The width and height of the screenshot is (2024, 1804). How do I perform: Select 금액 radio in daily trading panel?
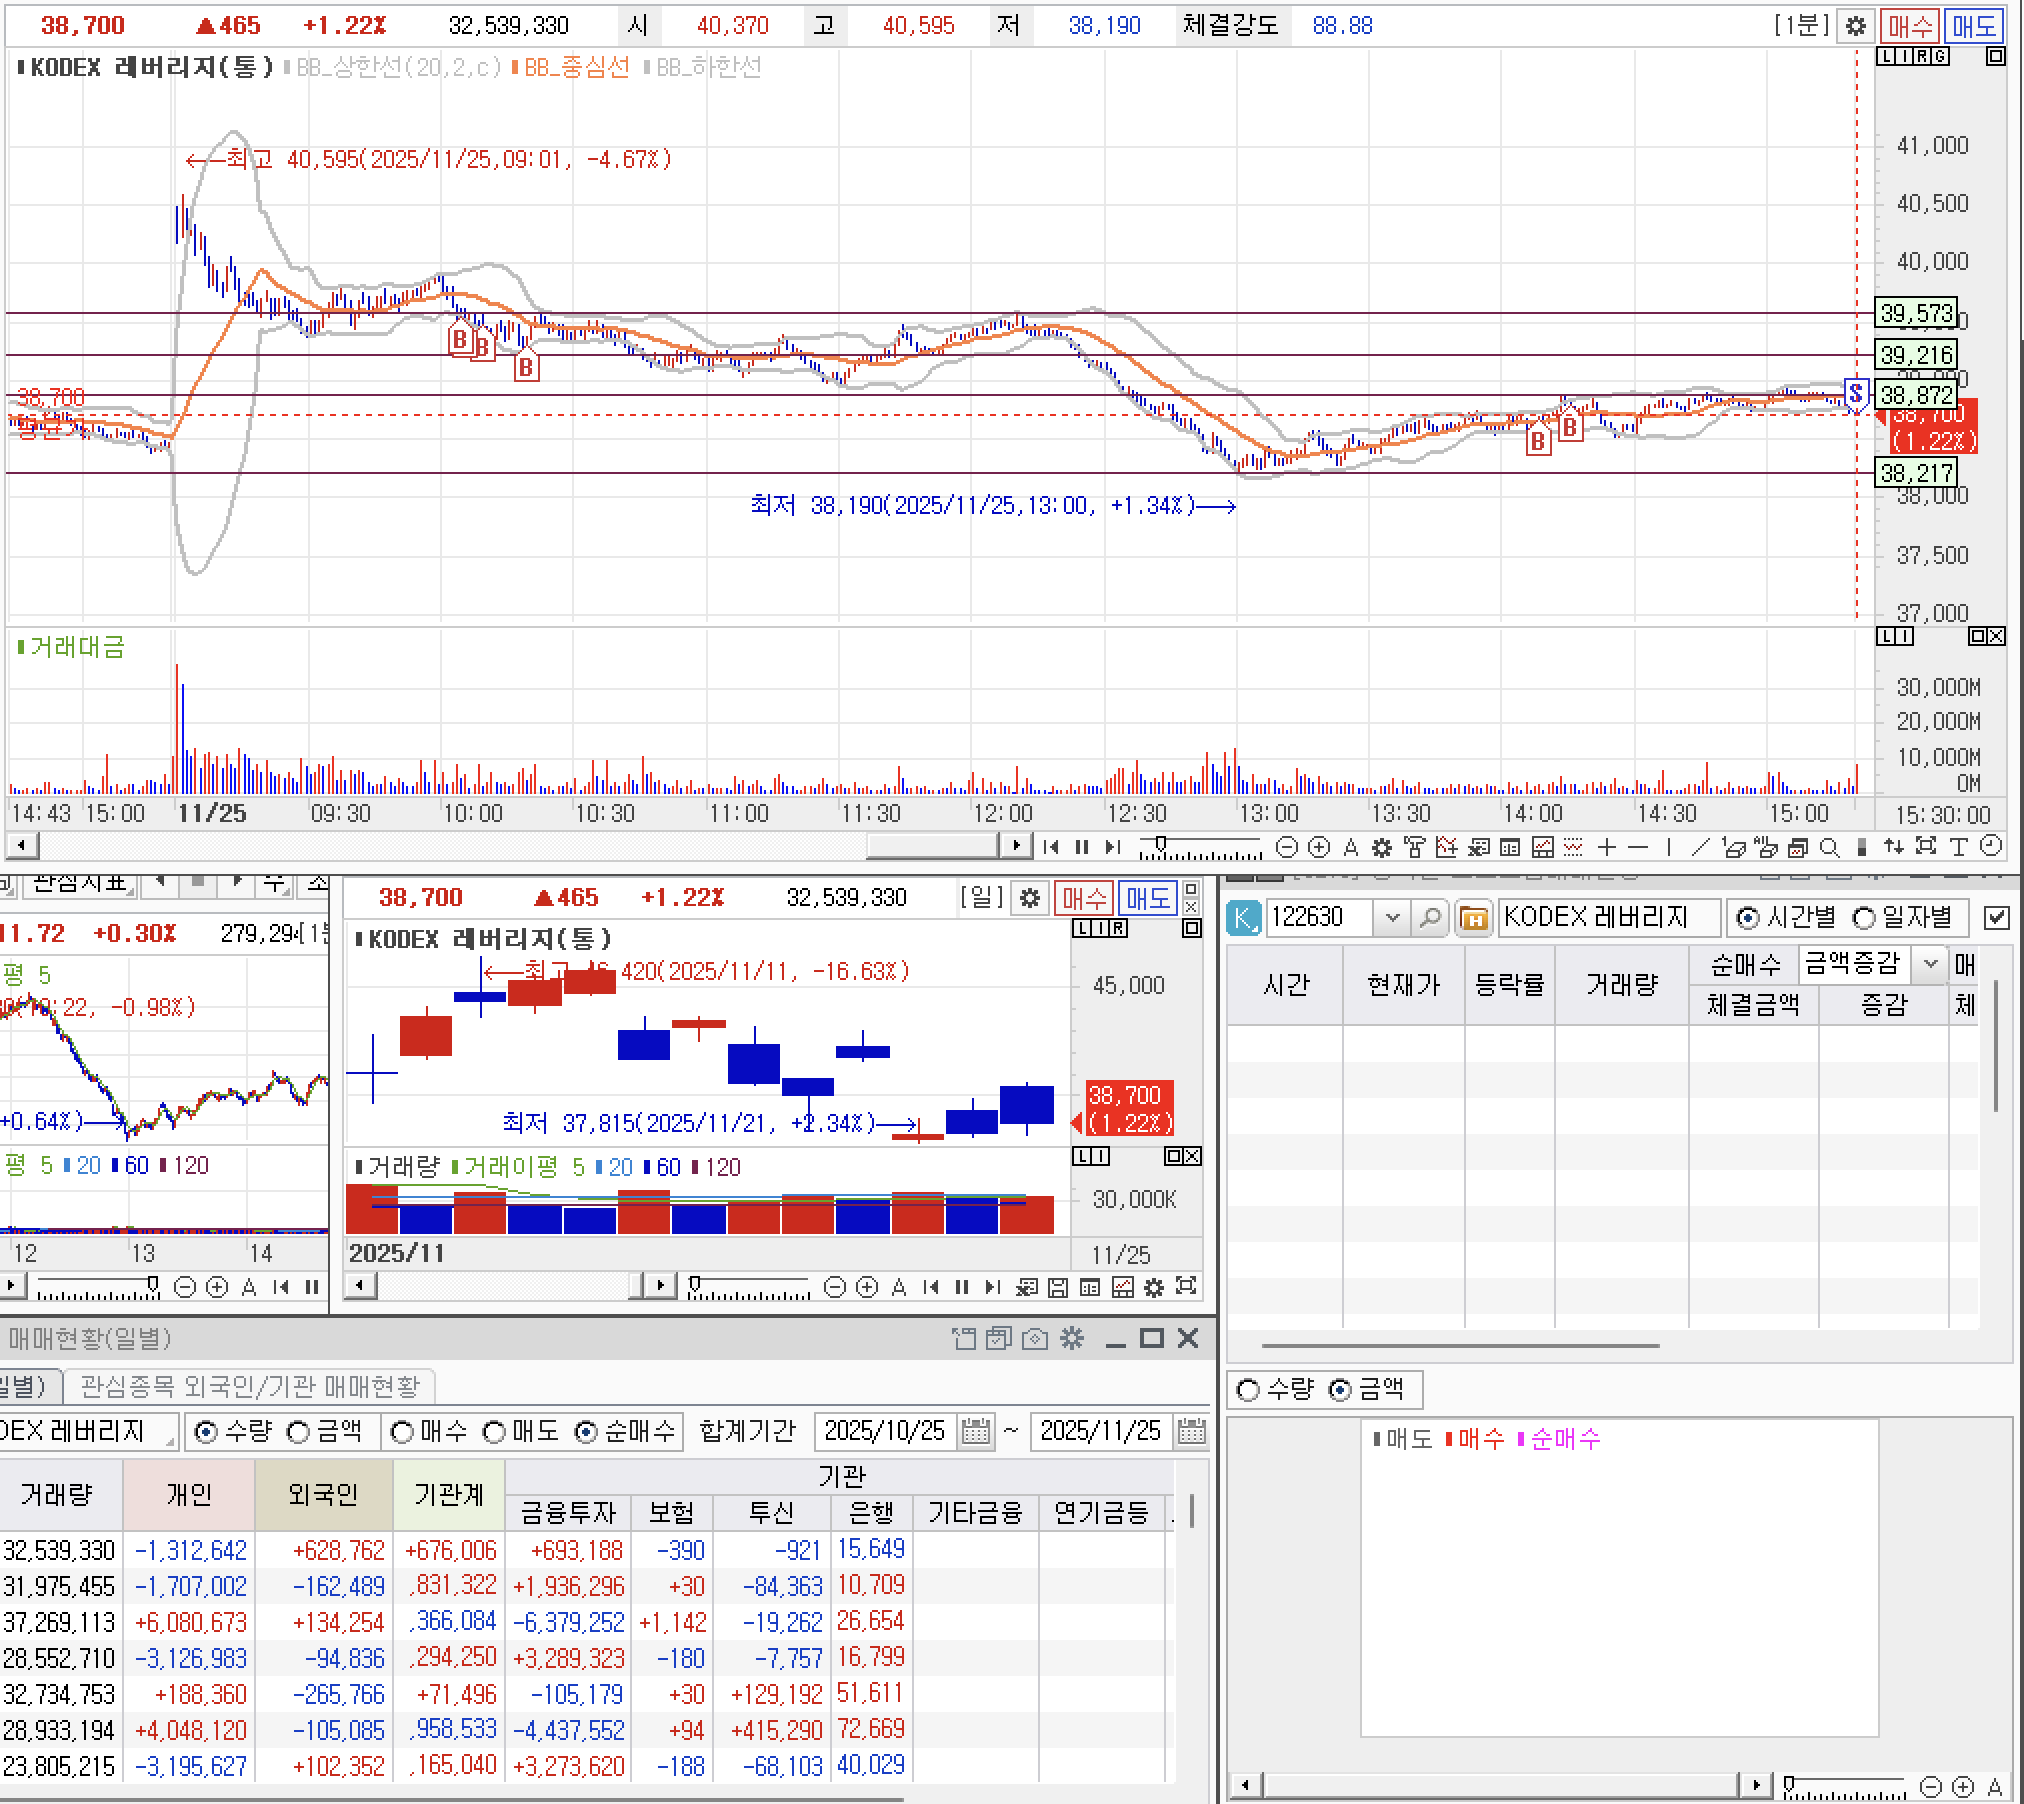(x=299, y=1432)
